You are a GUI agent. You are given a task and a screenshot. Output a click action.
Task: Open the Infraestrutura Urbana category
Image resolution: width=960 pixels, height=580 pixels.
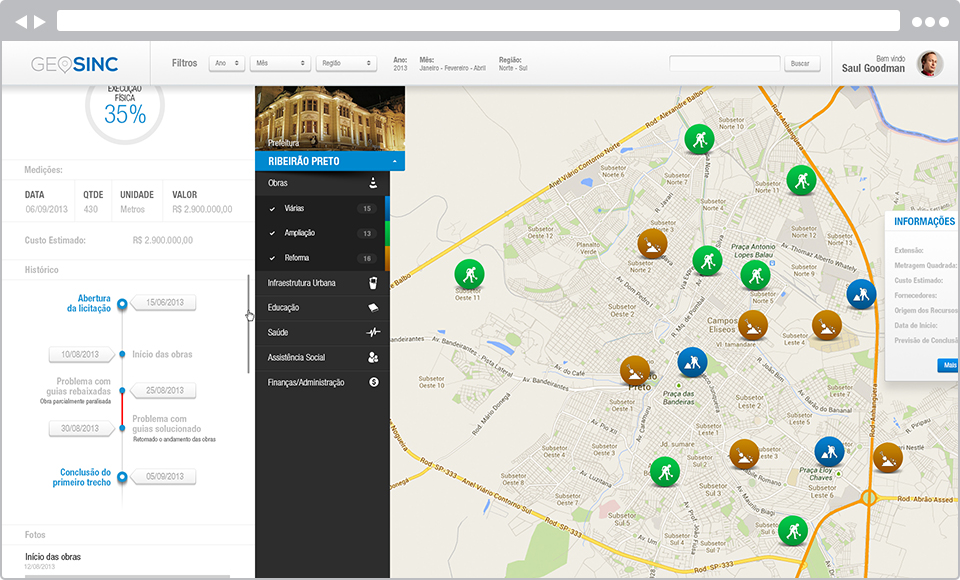[323, 283]
